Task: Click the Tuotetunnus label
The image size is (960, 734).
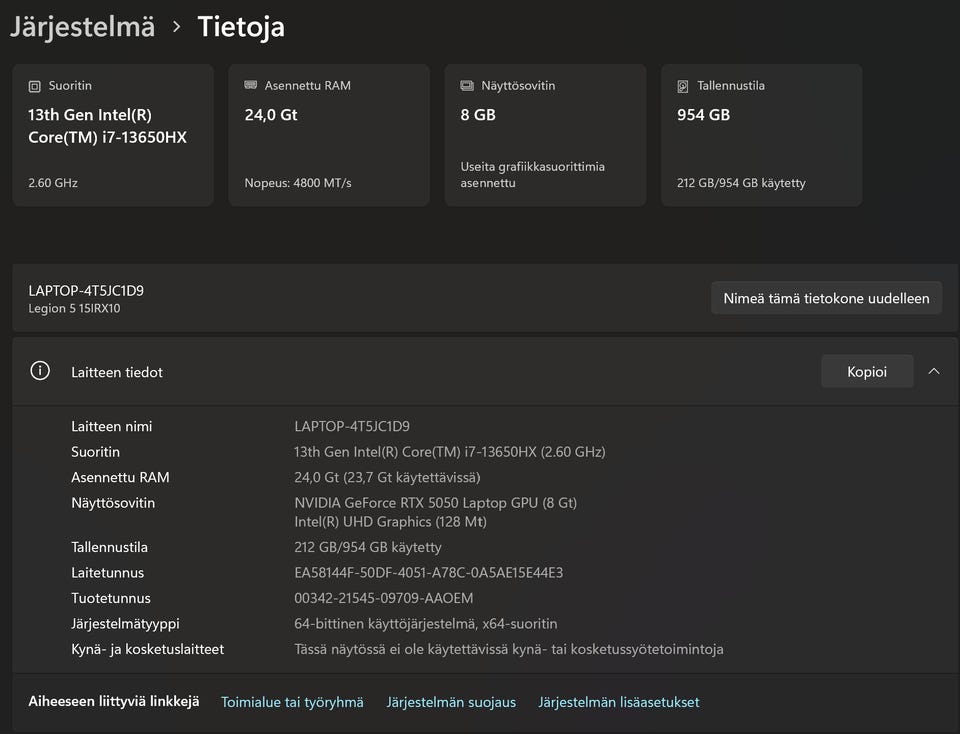Action: tap(110, 598)
